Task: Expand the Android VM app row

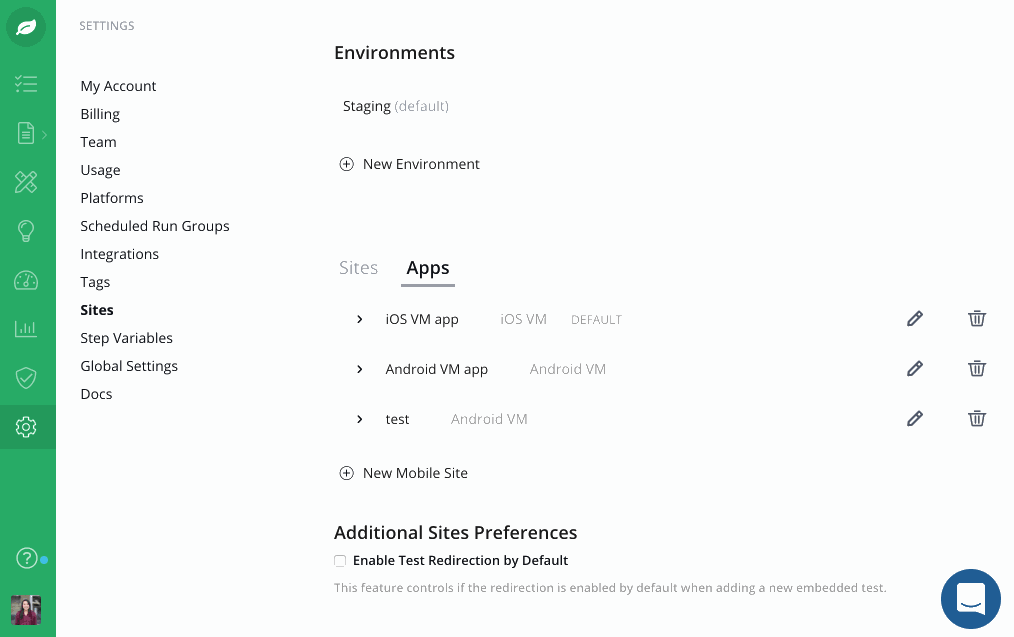Action: click(x=360, y=369)
